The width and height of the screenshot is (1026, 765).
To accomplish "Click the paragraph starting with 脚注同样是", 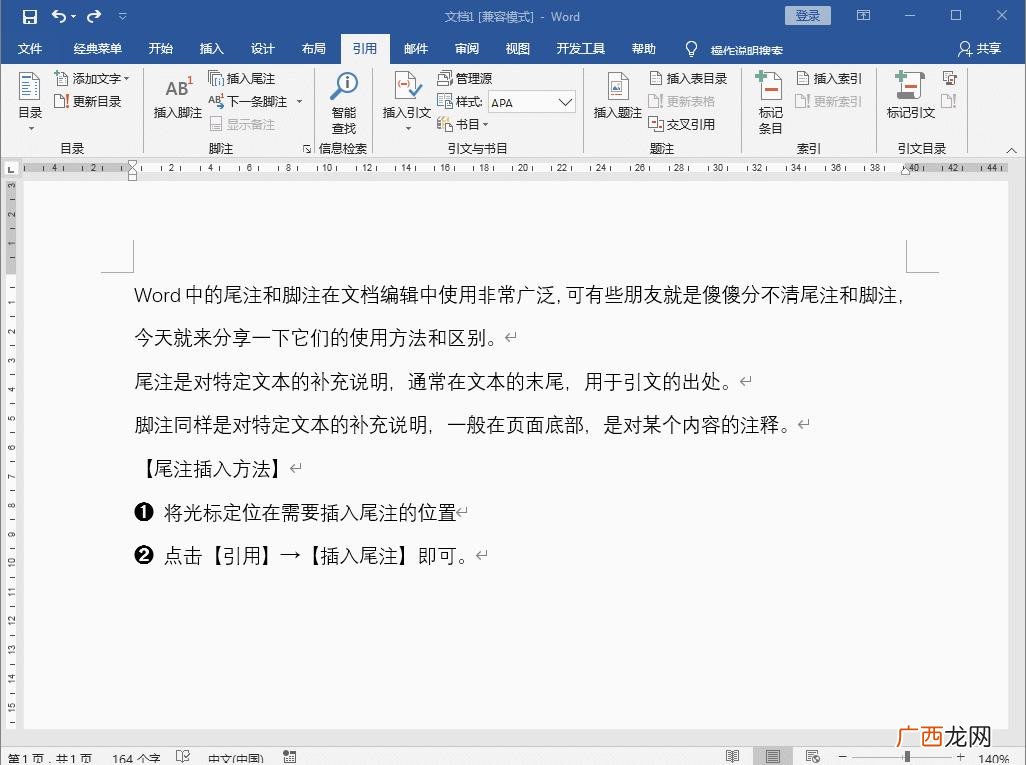I will click(x=472, y=425).
